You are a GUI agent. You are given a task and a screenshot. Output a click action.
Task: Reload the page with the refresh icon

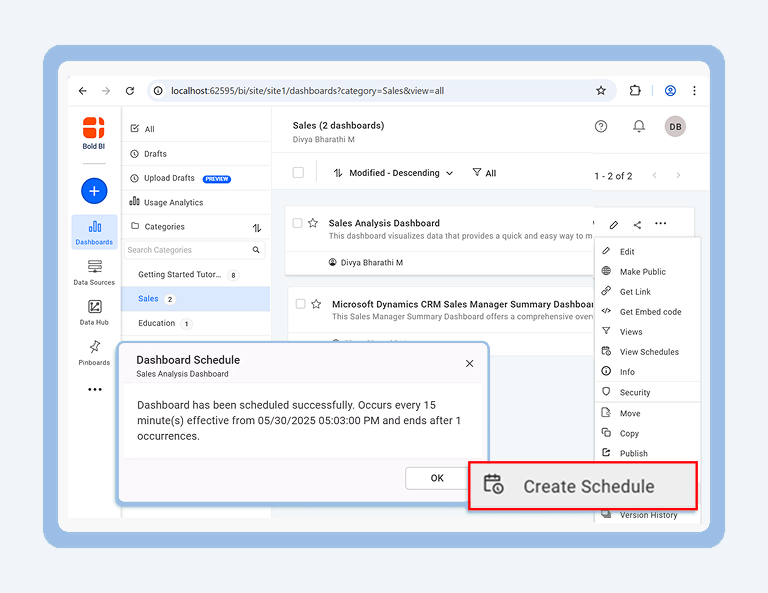click(130, 91)
